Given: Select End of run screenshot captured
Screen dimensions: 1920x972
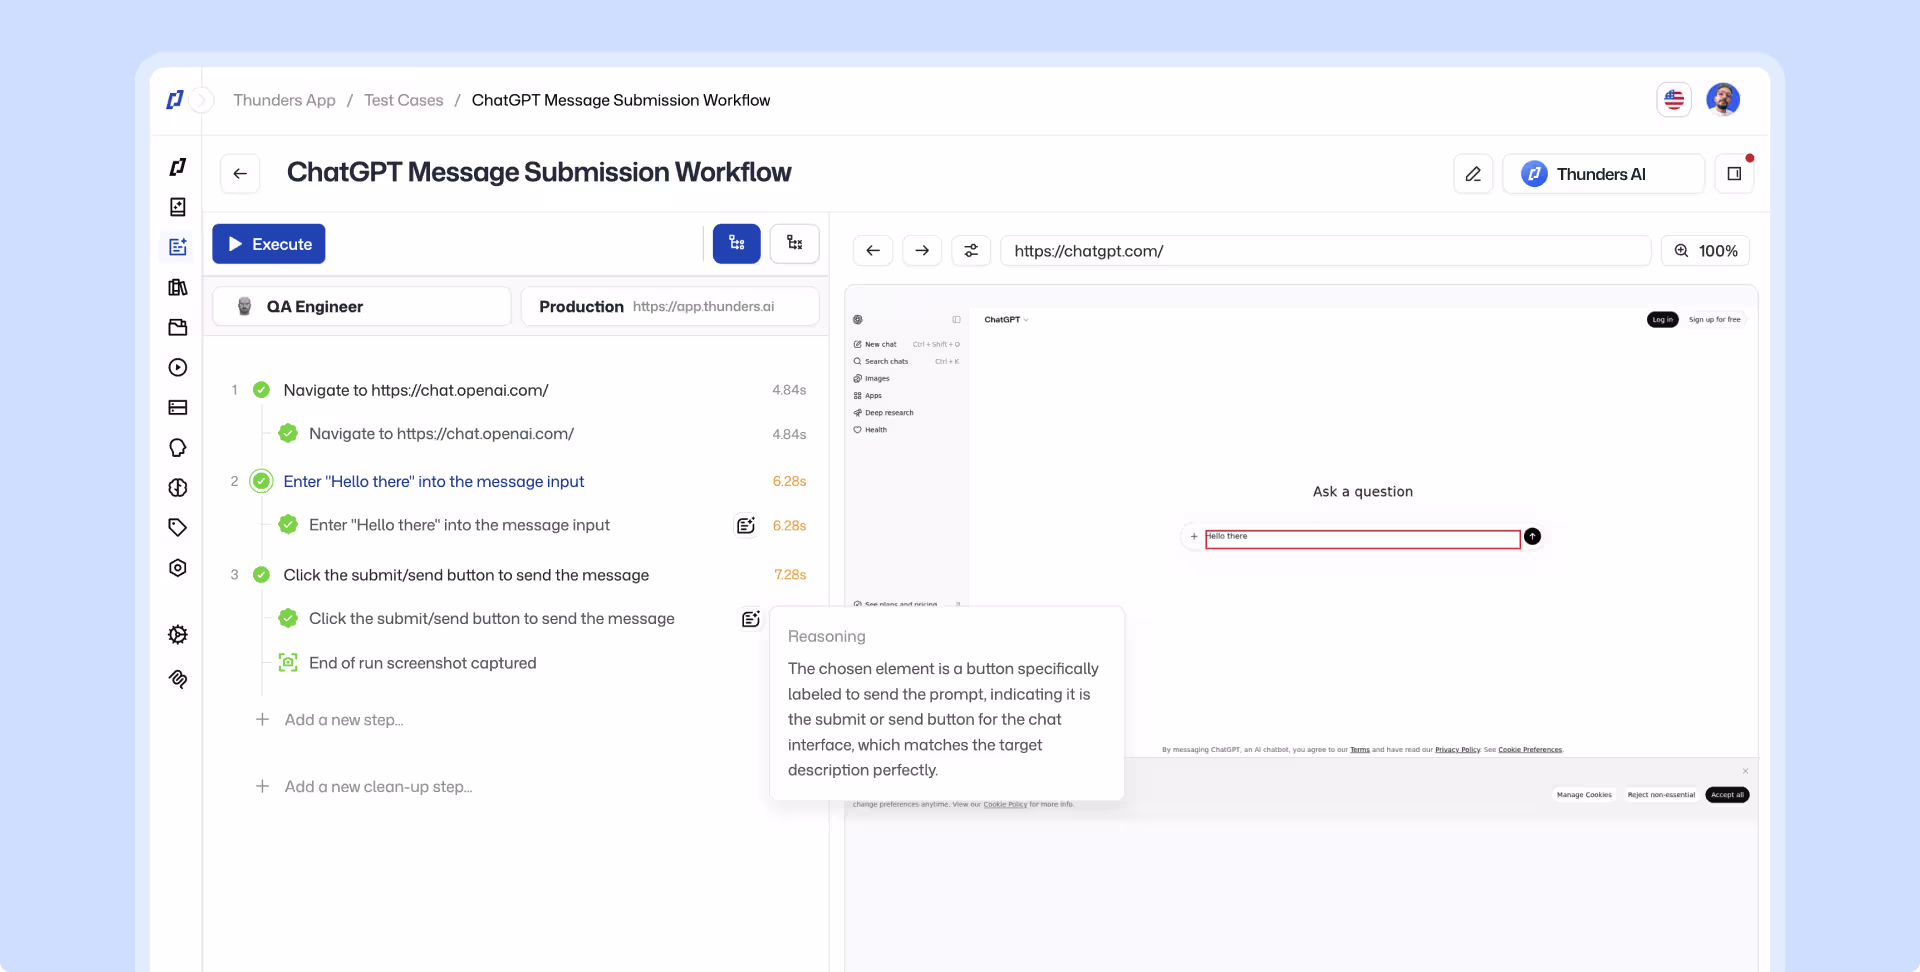Looking at the screenshot, I should (423, 663).
